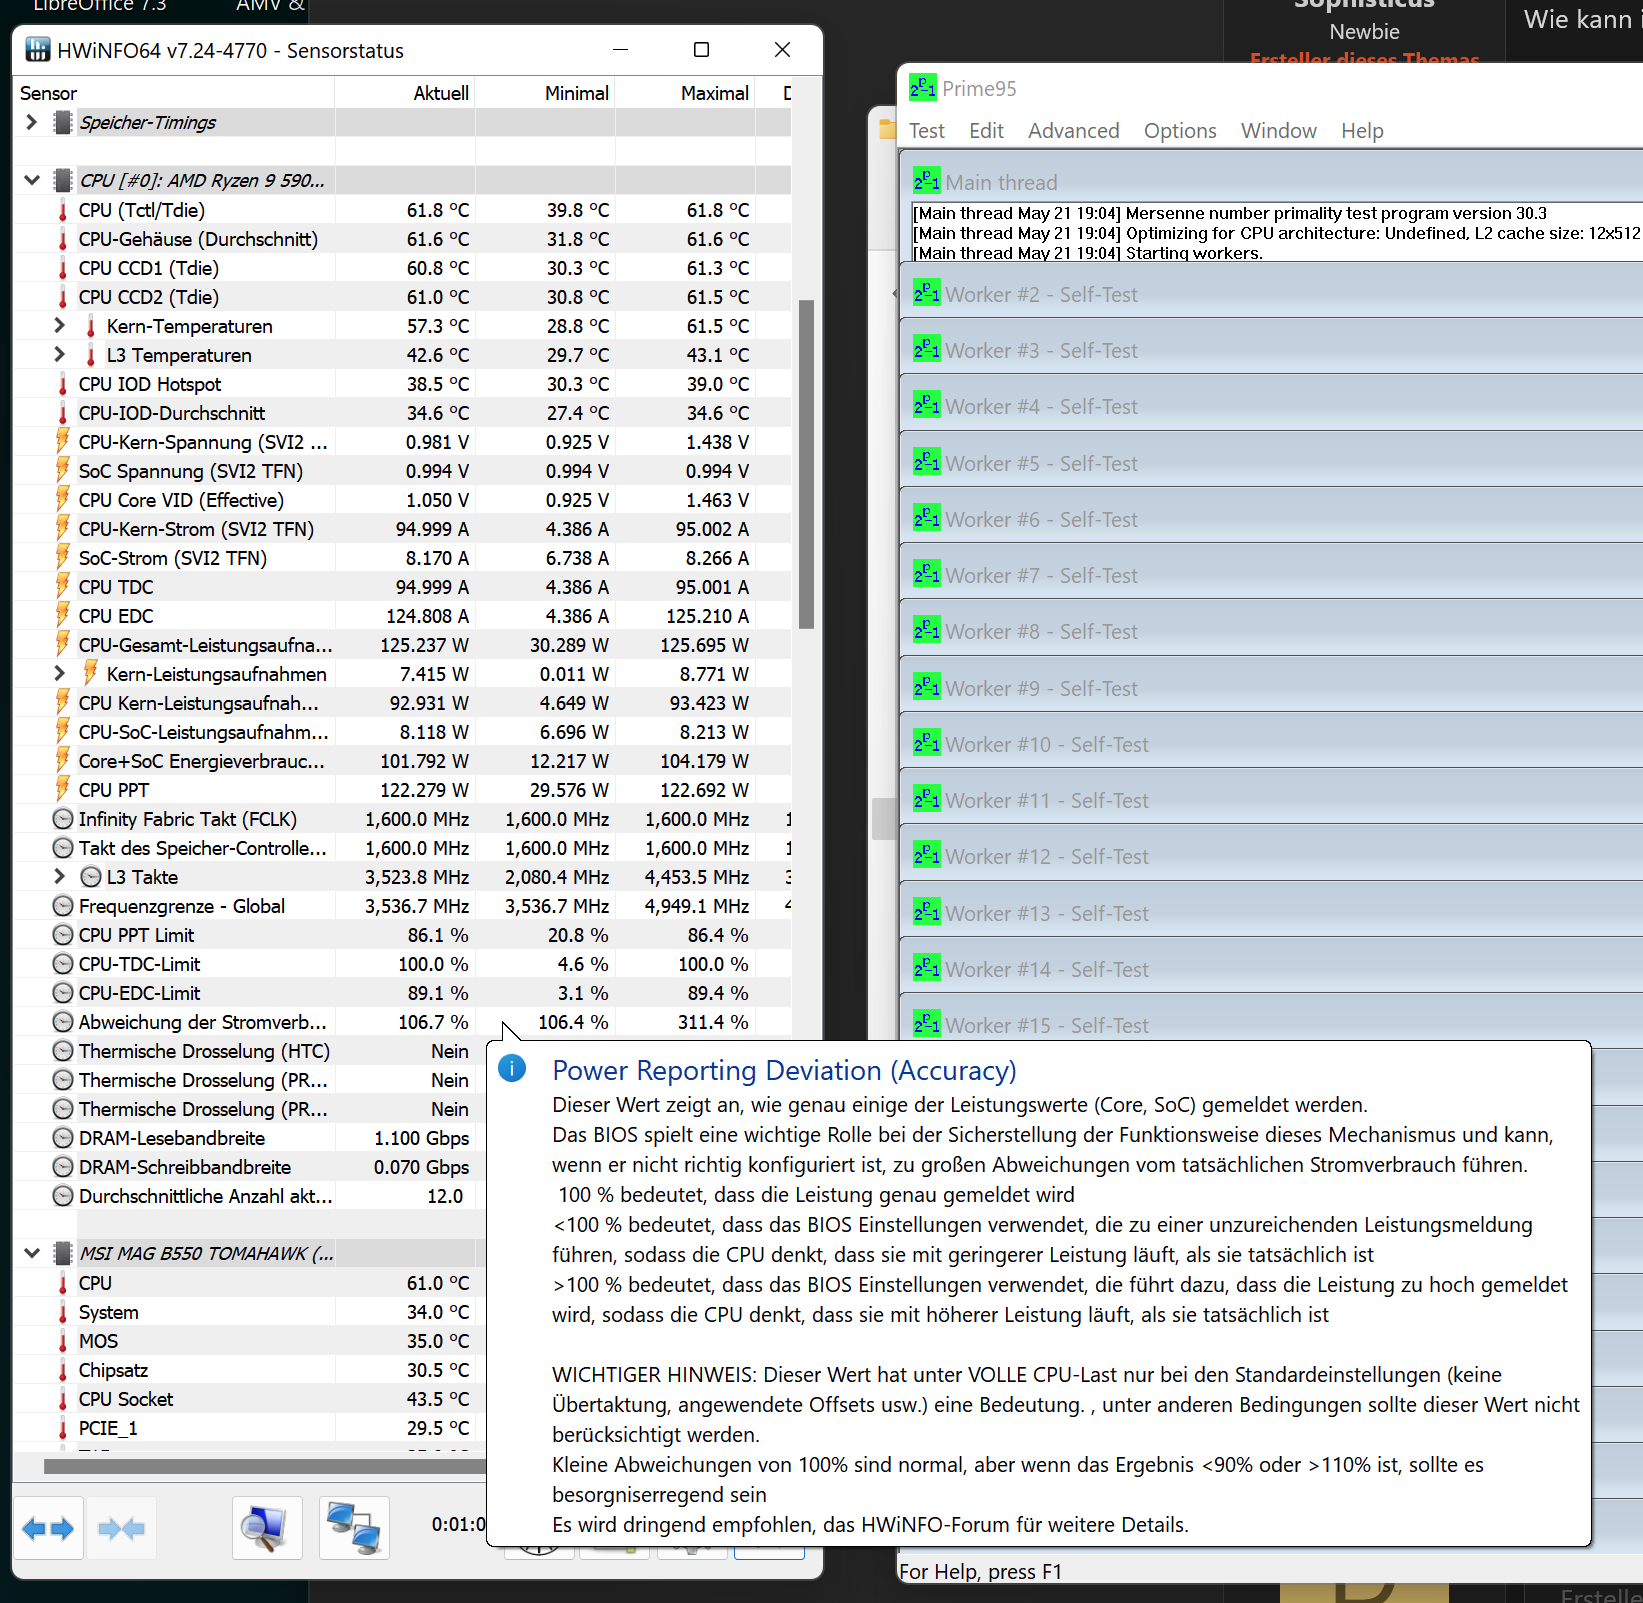Screen dimensions: 1643x1603
Task: Click the HWiNFO horizontal scrollbar
Action: (x=264, y=1466)
